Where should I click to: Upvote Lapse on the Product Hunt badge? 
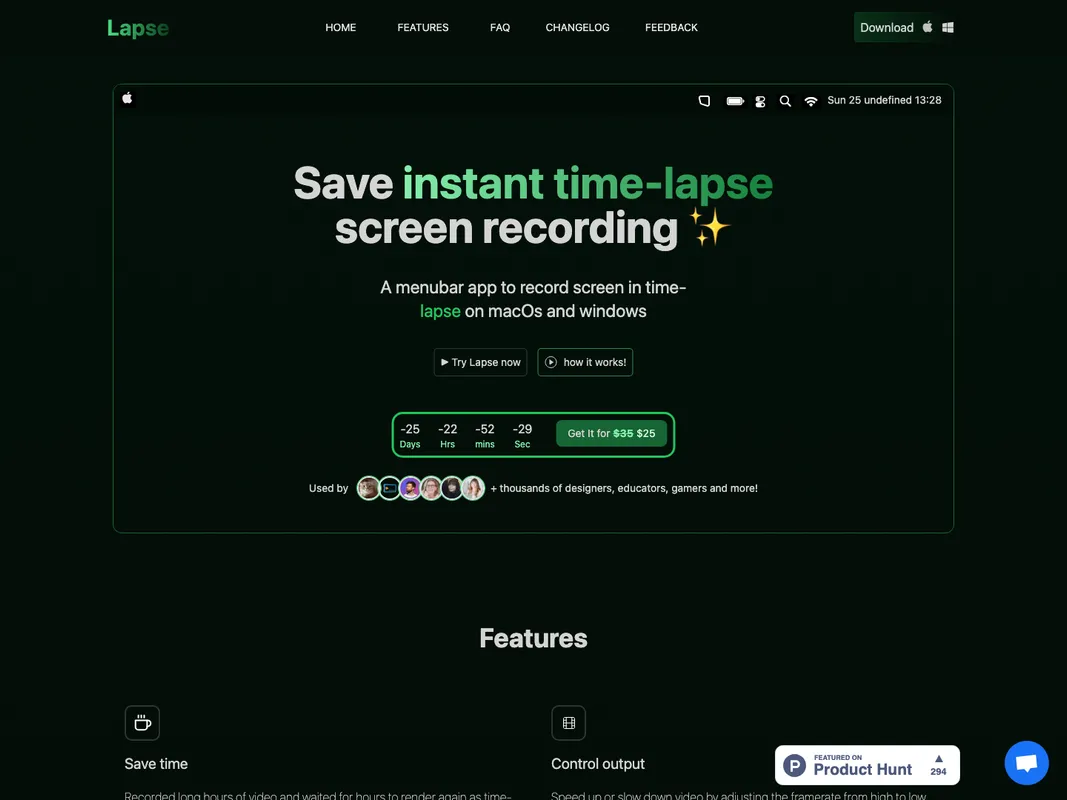point(938,764)
